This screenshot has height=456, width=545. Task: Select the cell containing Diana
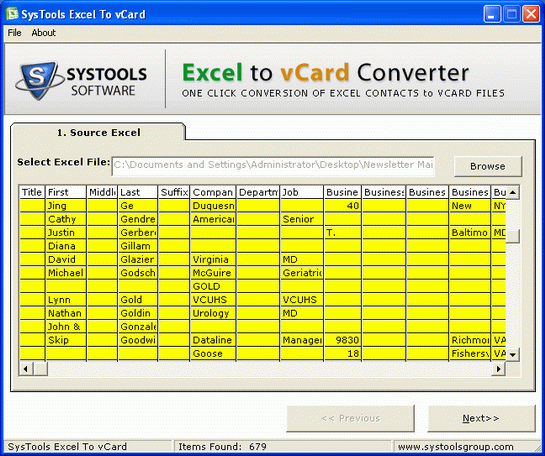point(66,246)
